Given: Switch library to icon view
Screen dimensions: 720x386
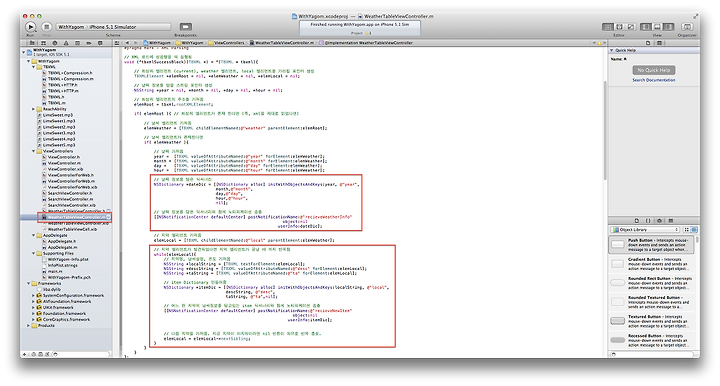Looking at the screenshot, I should (687, 229).
